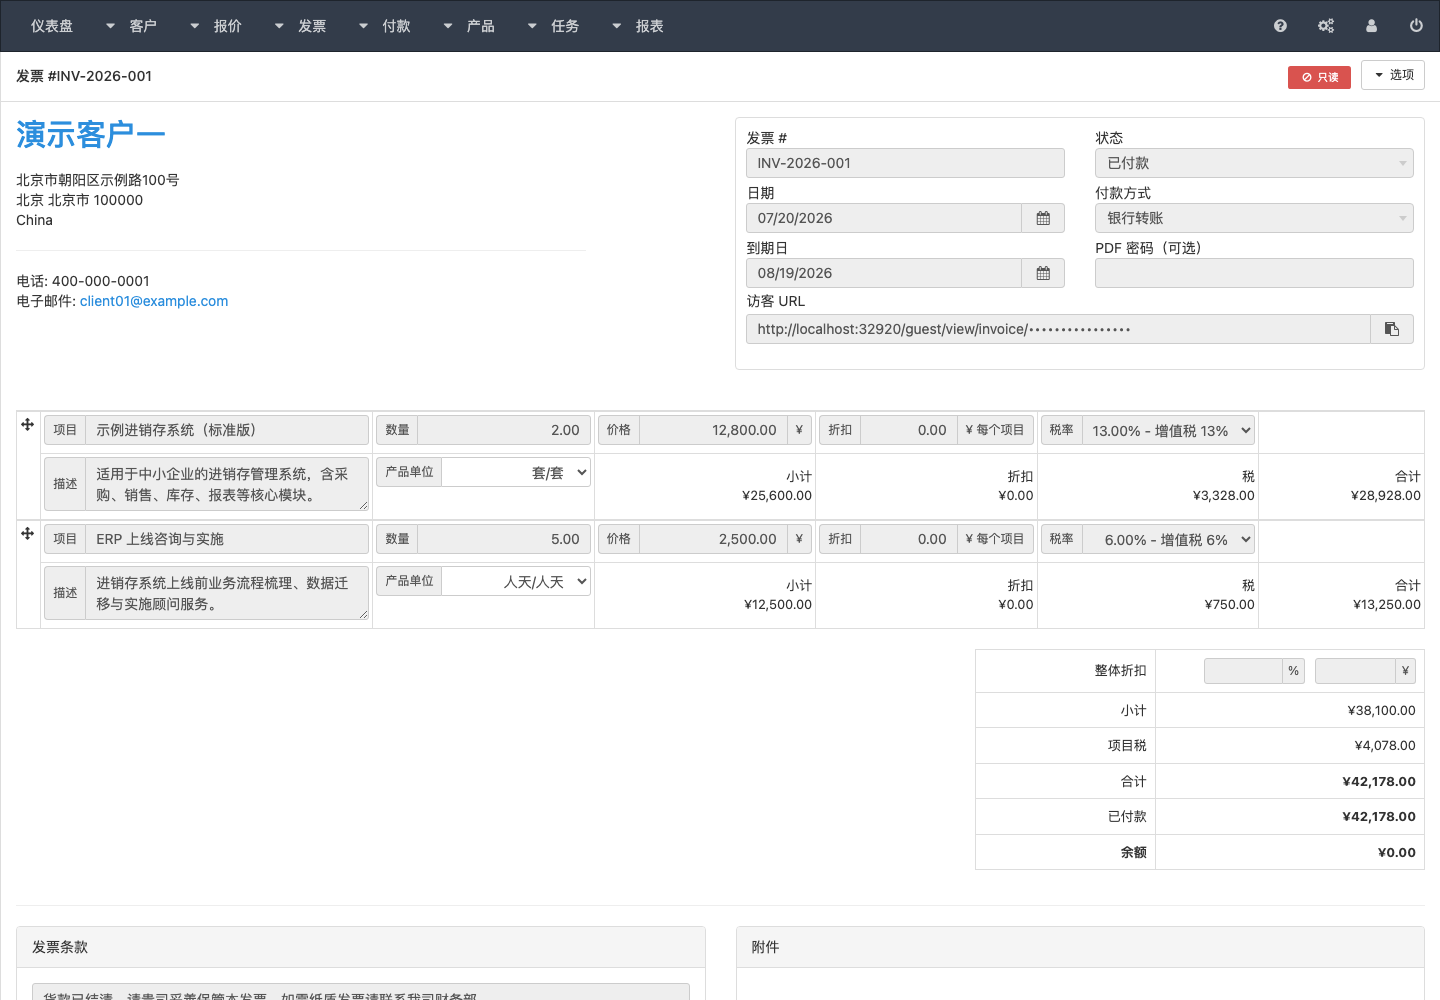Click item name field 示例进销存系统（标准版）
The height and width of the screenshot is (1000, 1440).
coord(227,430)
